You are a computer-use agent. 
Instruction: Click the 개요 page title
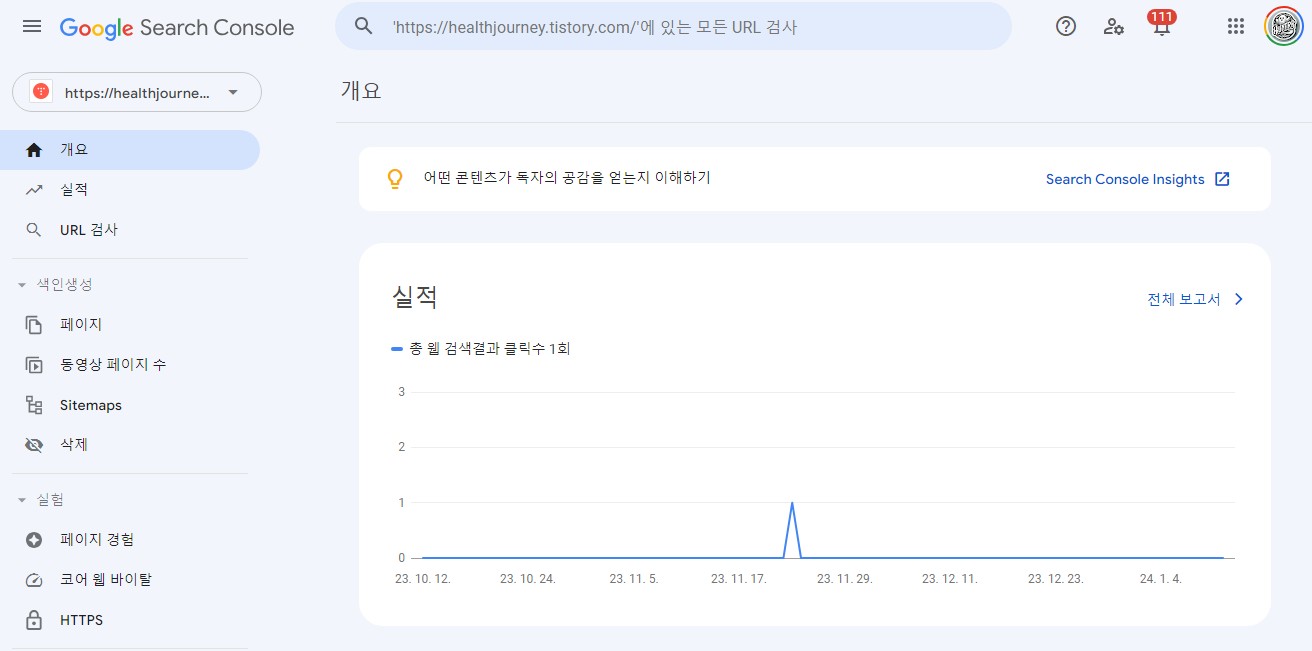361,90
